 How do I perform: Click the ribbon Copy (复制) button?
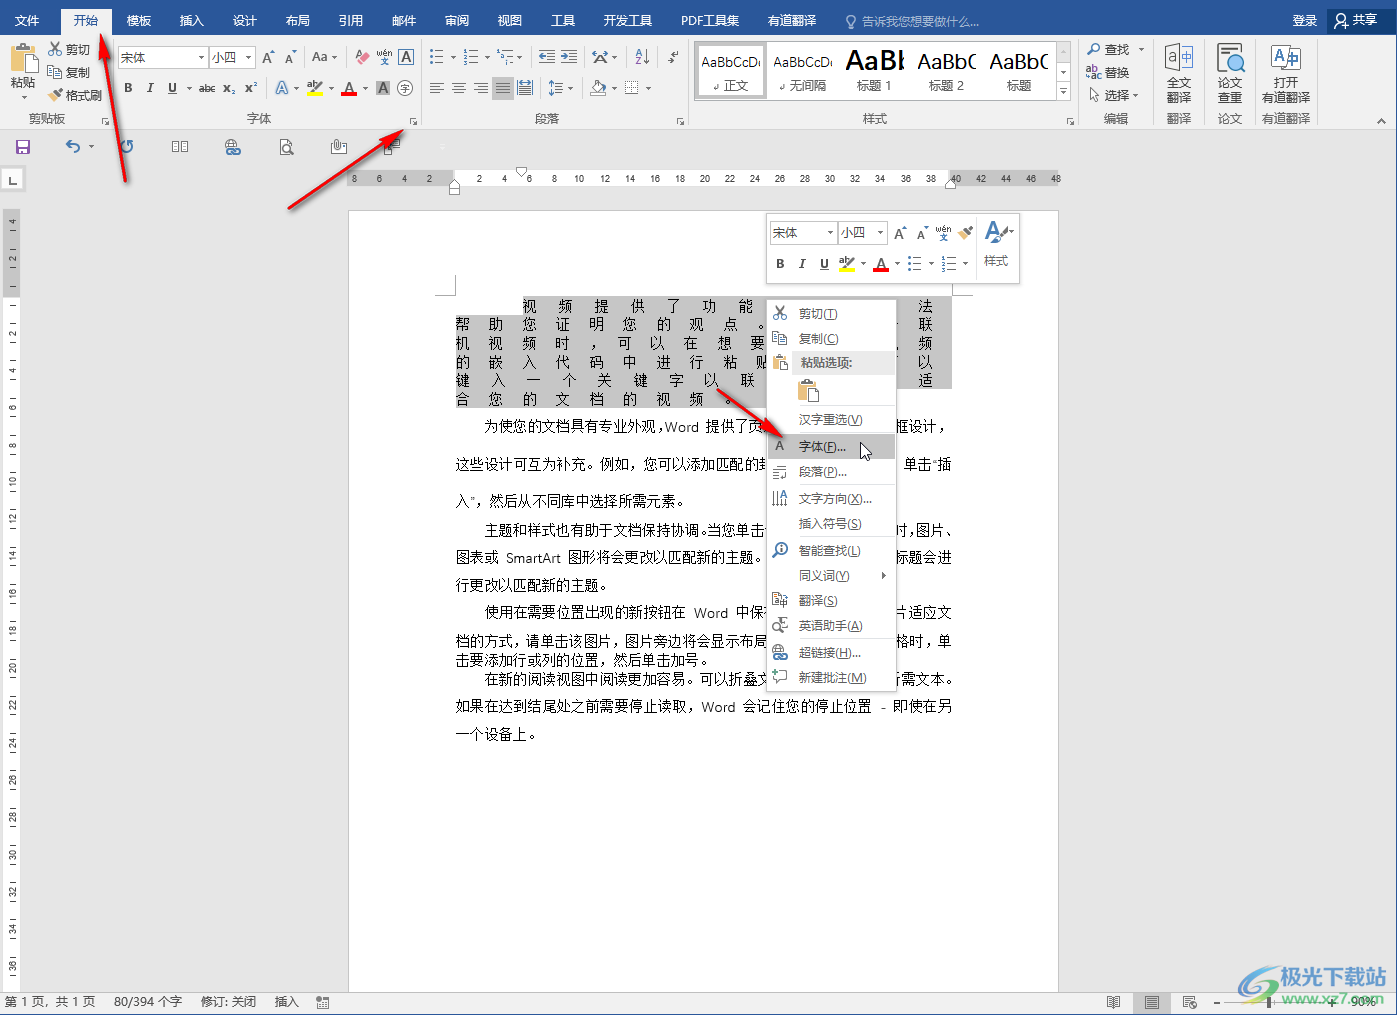69,72
